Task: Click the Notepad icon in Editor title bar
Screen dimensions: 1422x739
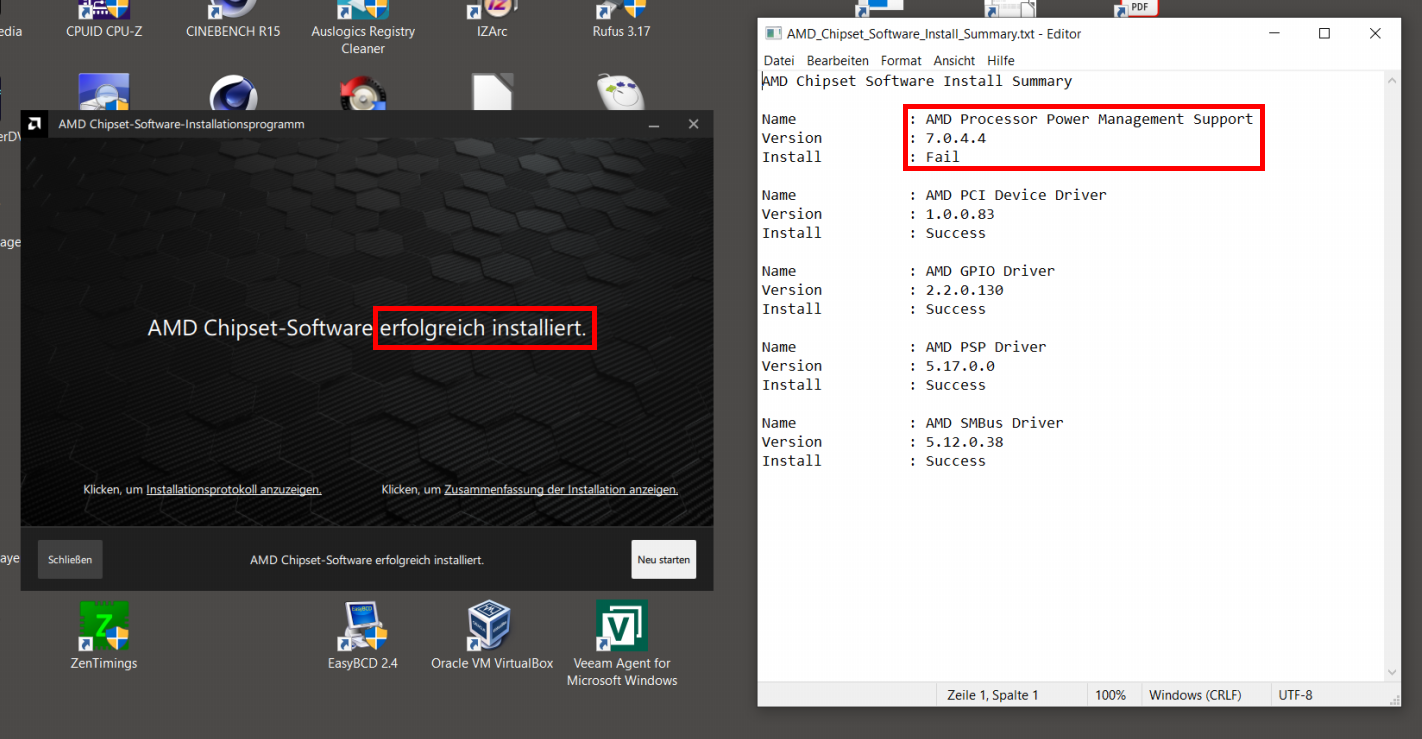Action: point(773,33)
